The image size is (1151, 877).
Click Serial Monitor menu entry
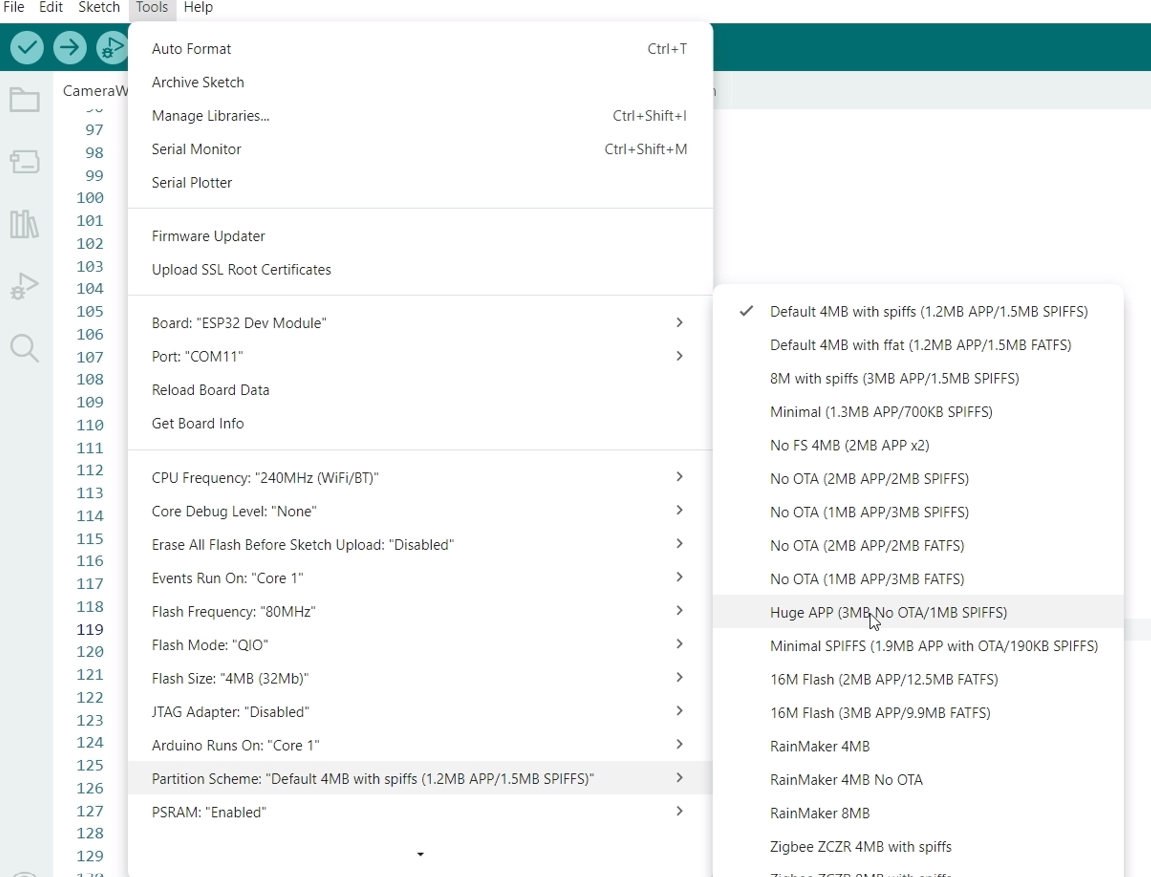click(196, 149)
